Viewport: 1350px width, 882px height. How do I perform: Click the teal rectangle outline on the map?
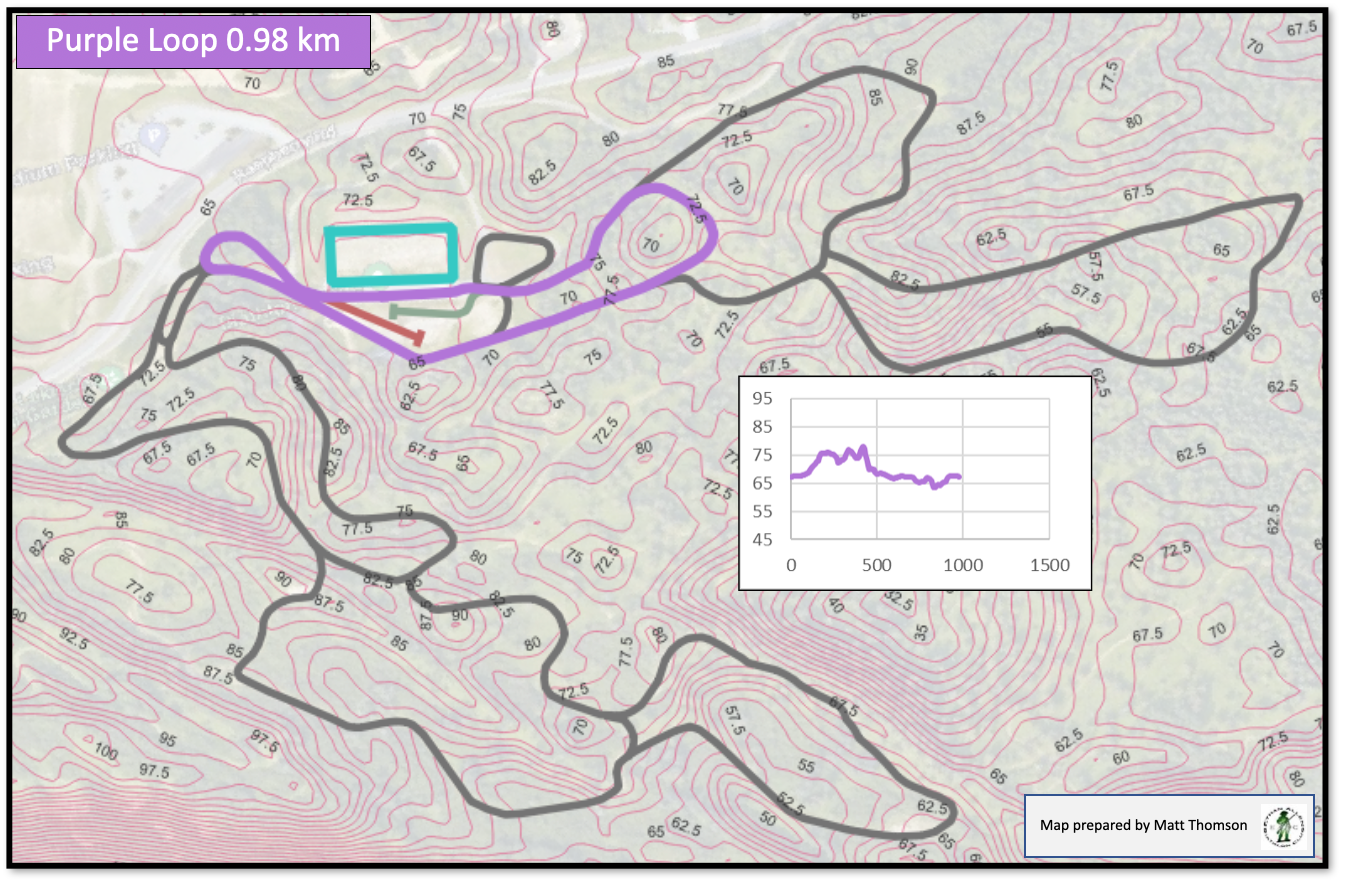391,255
